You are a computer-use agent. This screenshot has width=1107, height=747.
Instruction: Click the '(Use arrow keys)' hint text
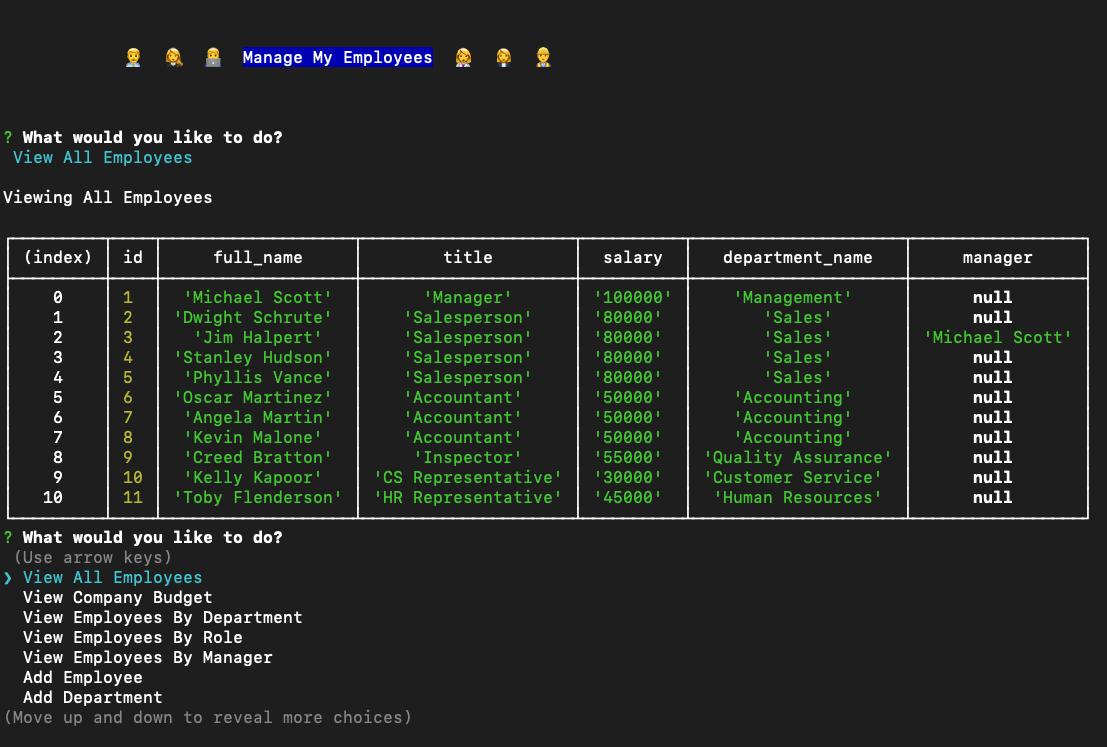pos(92,558)
